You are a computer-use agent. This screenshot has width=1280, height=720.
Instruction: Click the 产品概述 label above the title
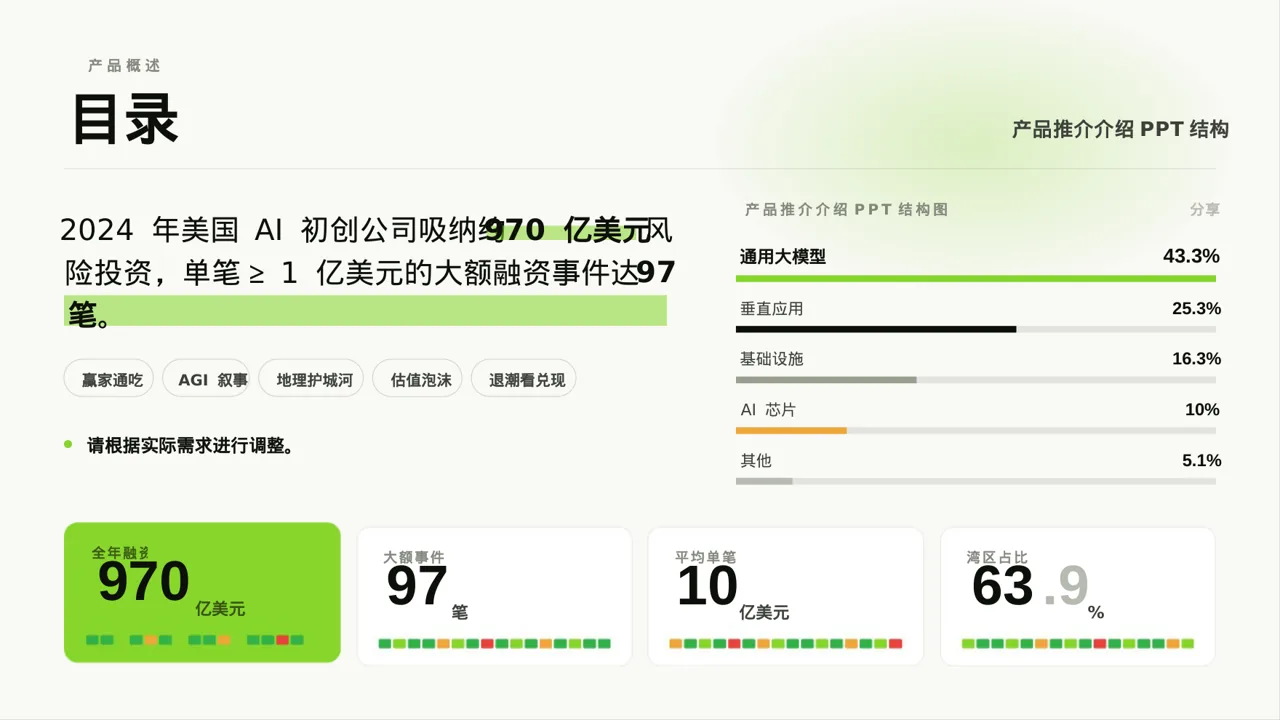click(x=124, y=66)
